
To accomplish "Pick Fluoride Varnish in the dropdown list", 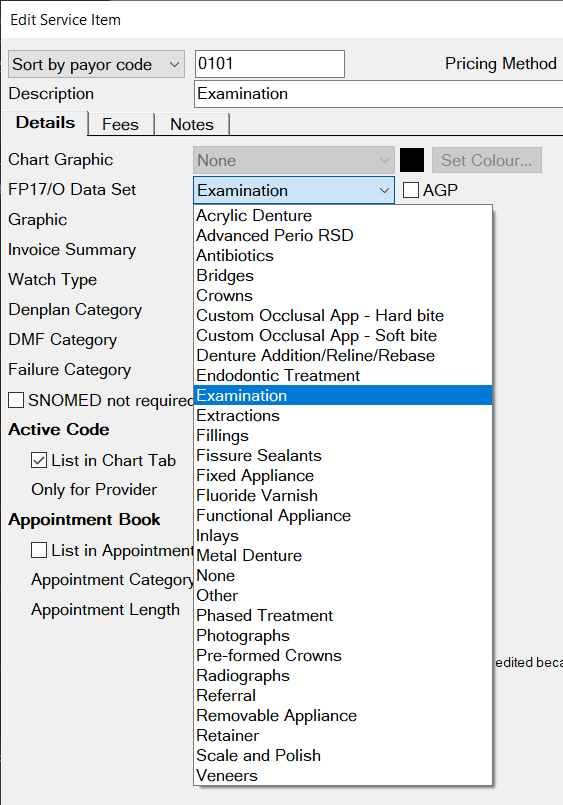I will [x=343, y=495].
